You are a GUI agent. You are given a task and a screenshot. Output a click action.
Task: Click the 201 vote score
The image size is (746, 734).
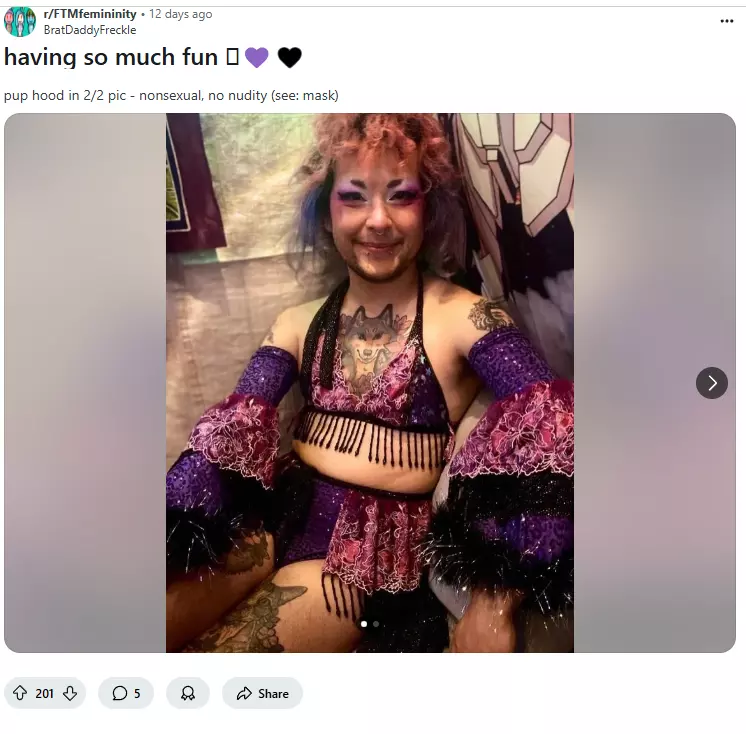(x=45, y=693)
